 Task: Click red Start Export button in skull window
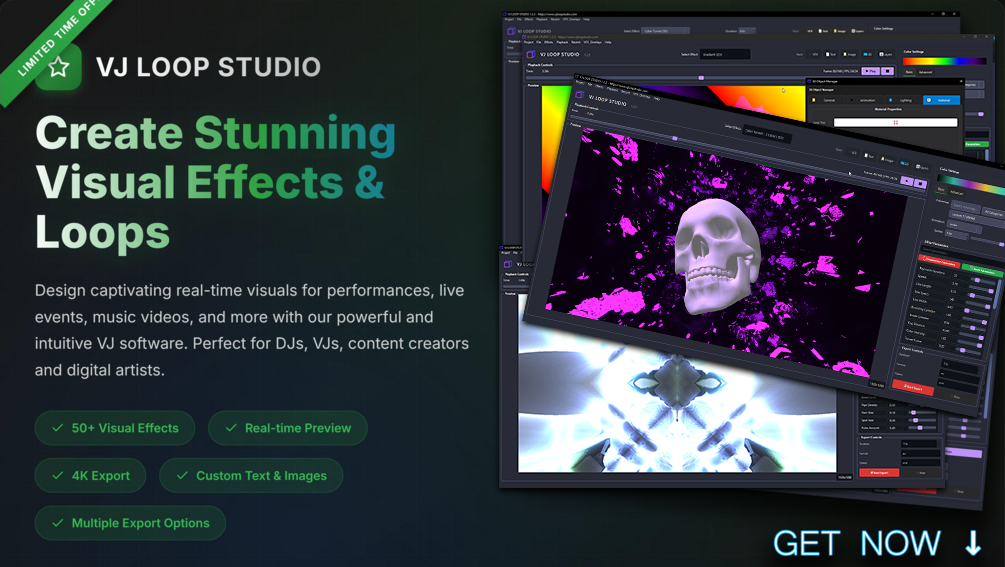[913, 388]
